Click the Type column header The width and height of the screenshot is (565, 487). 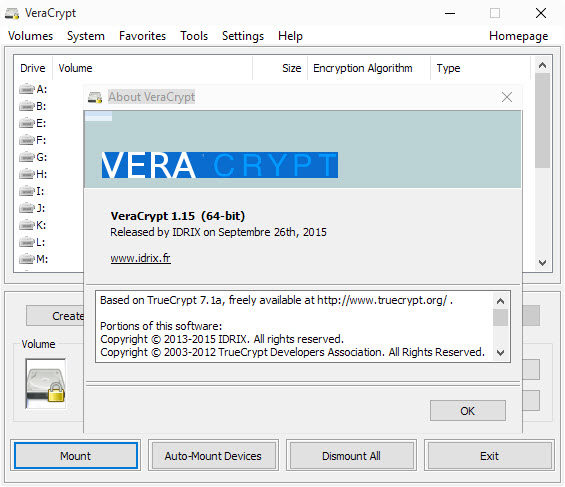480,68
